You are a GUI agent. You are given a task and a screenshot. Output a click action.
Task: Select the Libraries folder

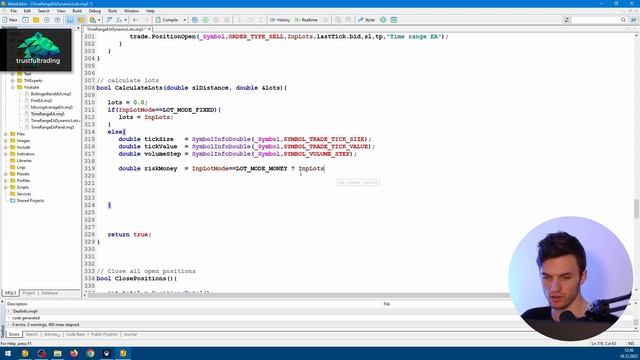pyautogui.click(x=24, y=161)
